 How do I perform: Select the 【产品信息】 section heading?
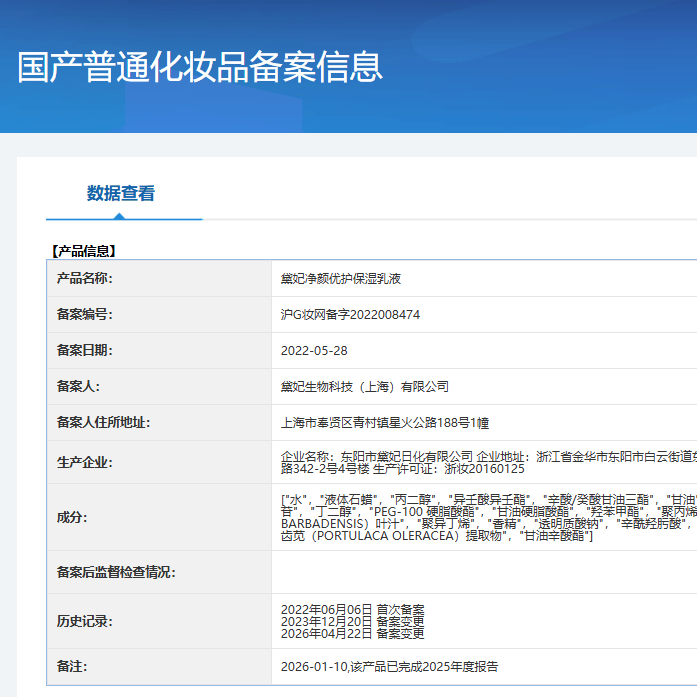click(x=83, y=251)
